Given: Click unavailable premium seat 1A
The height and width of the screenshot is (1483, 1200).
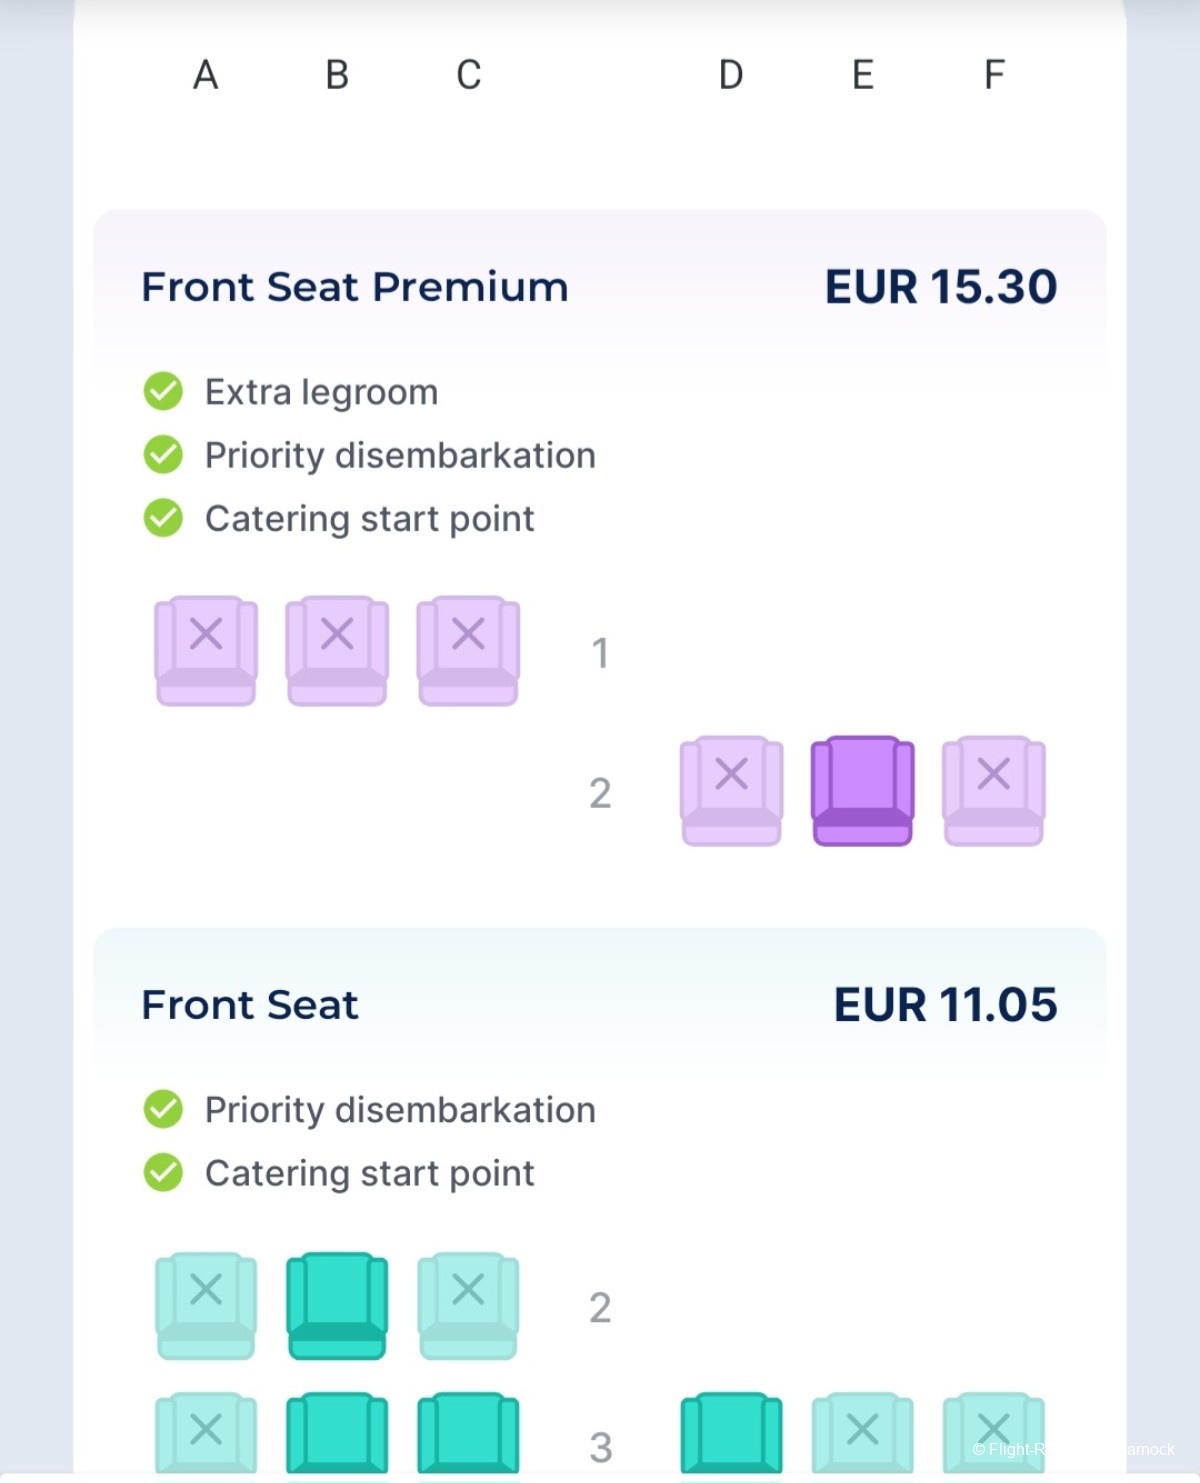Looking at the screenshot, I should 206,650.
